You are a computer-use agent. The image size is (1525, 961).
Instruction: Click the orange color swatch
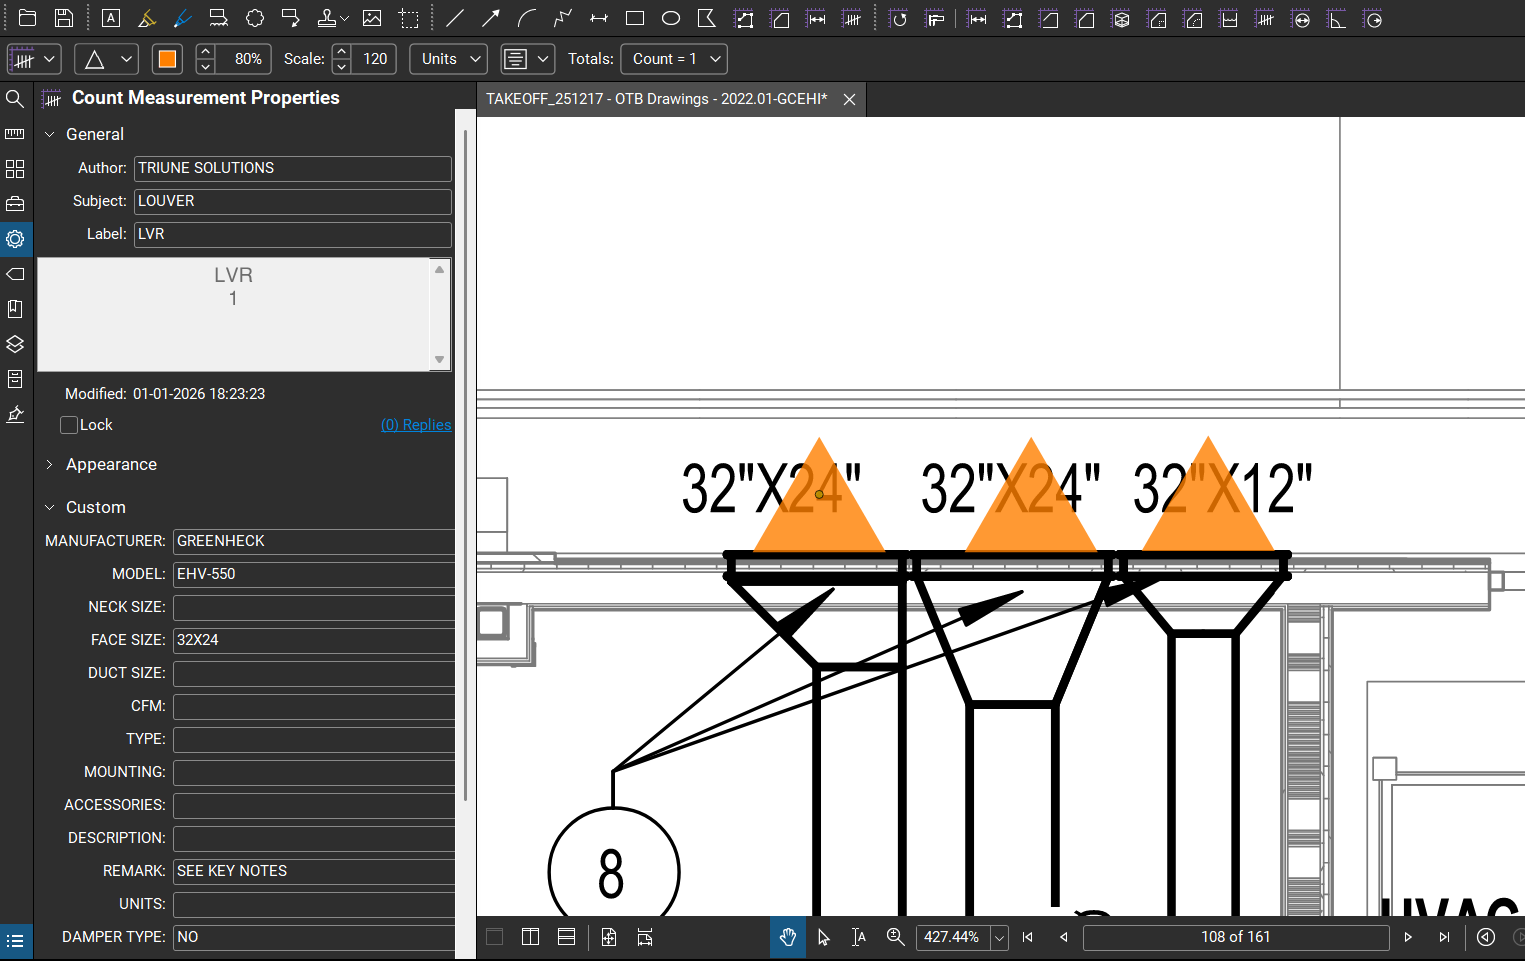click(167, 59)
